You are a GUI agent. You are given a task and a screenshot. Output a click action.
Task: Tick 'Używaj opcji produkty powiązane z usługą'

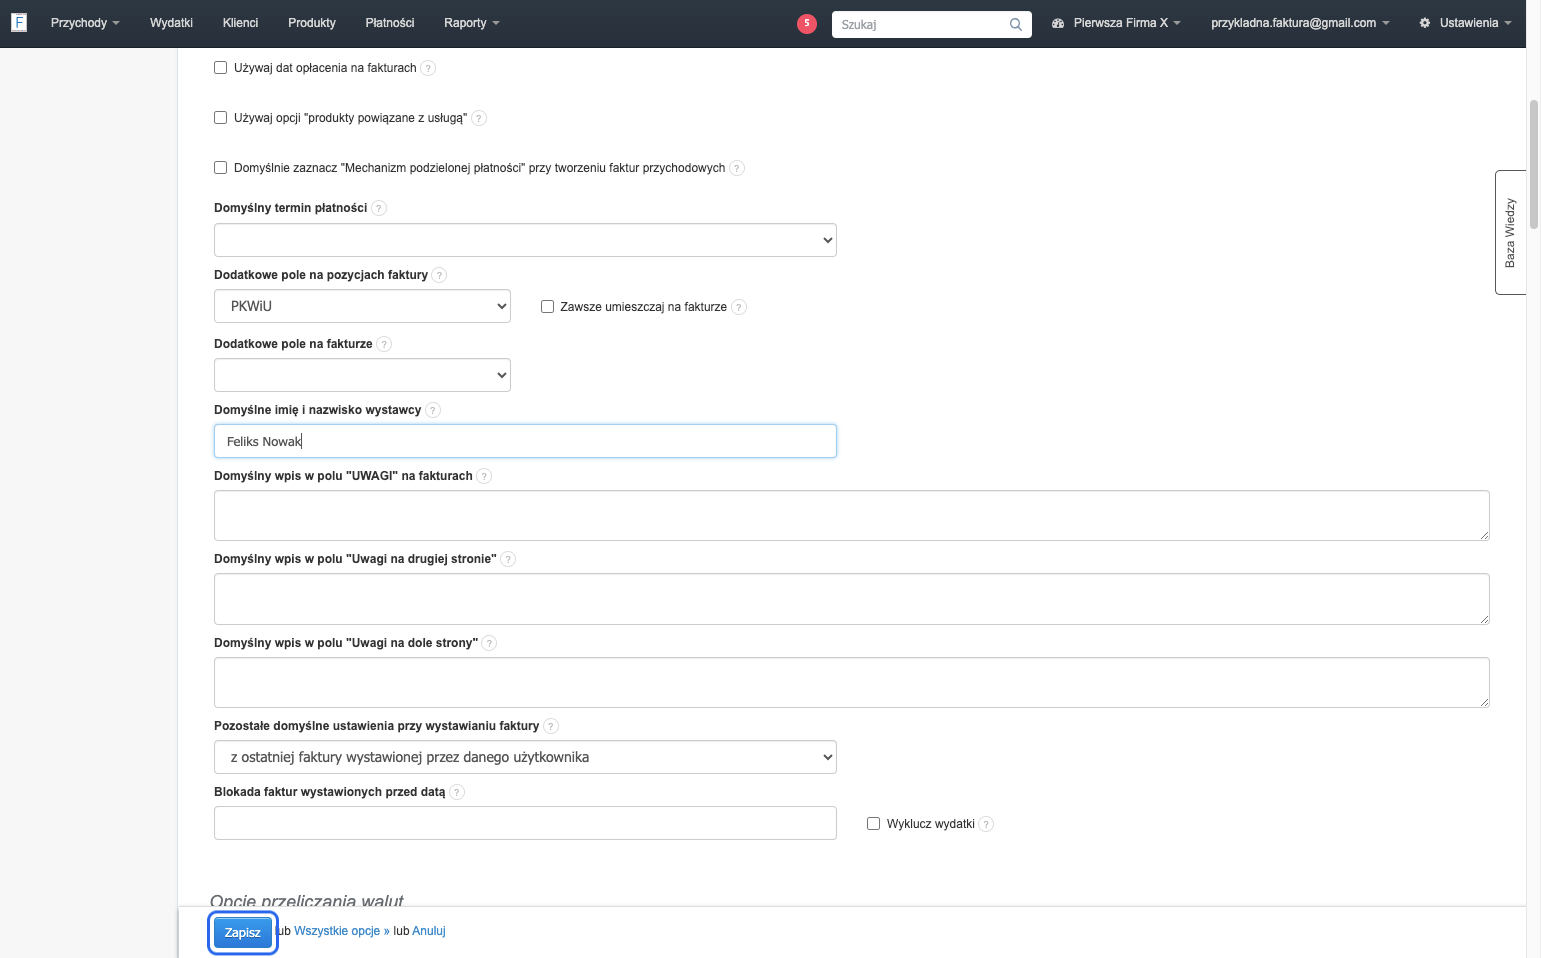[x=221, y=118]
